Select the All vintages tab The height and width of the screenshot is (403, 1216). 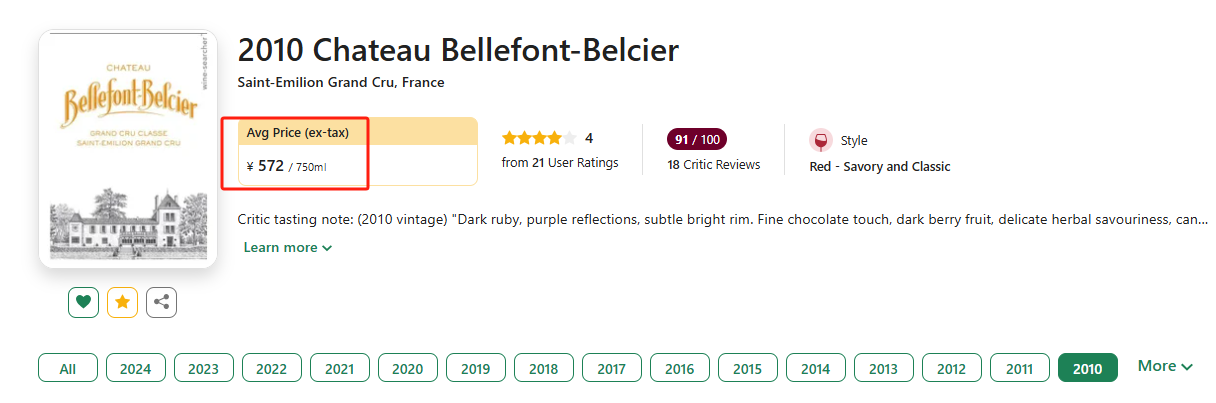tap(68, 368)
